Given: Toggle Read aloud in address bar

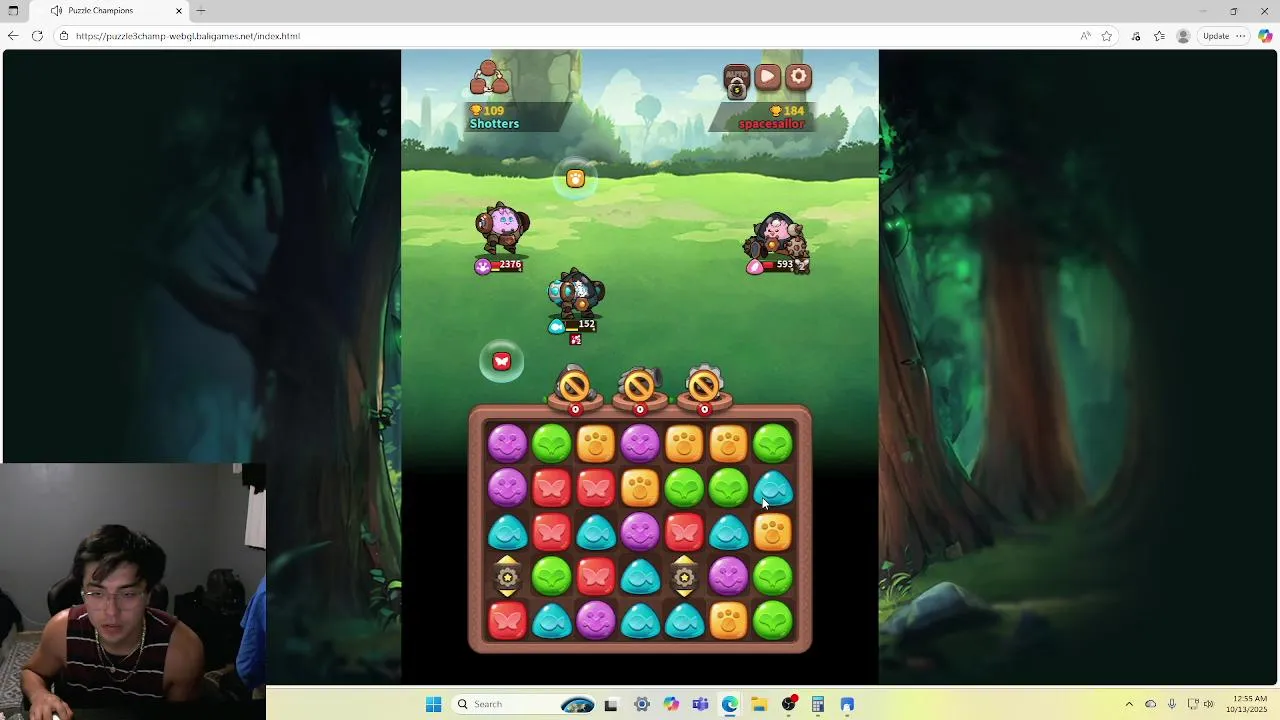Looking at the screenshot, I should point(1085,36).
